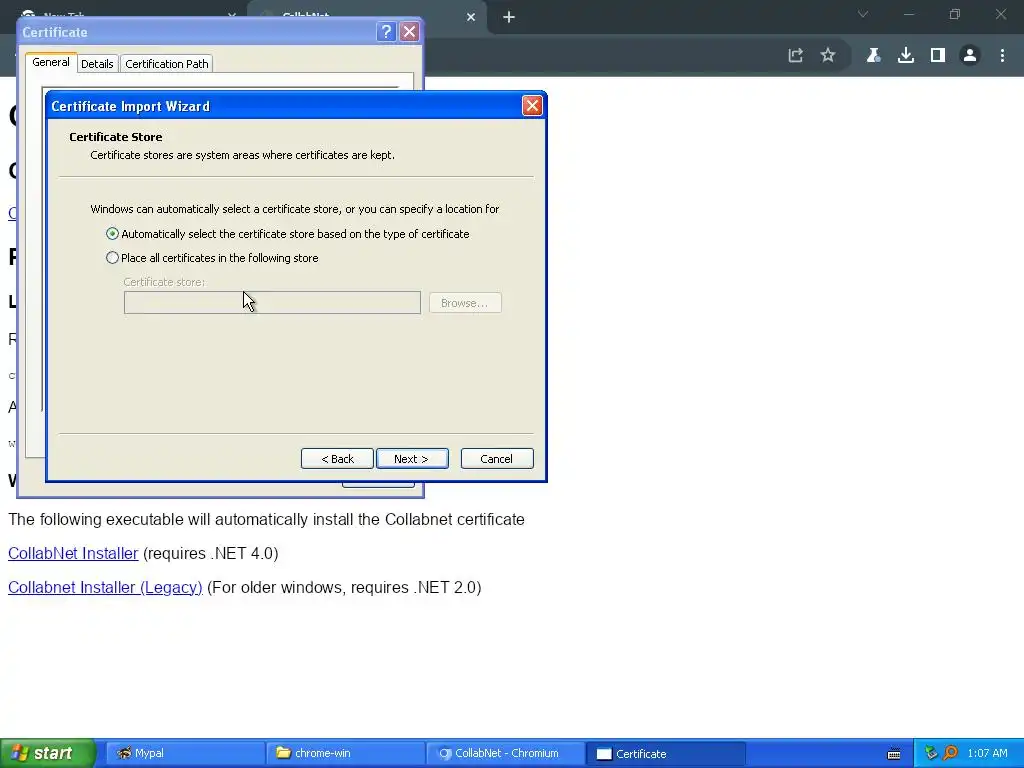Image resolution: width=1024 pixels, height=768 pixels.
Task: Close the Certificate Import Wizard dialog
Action: click(x=532, y=106)
